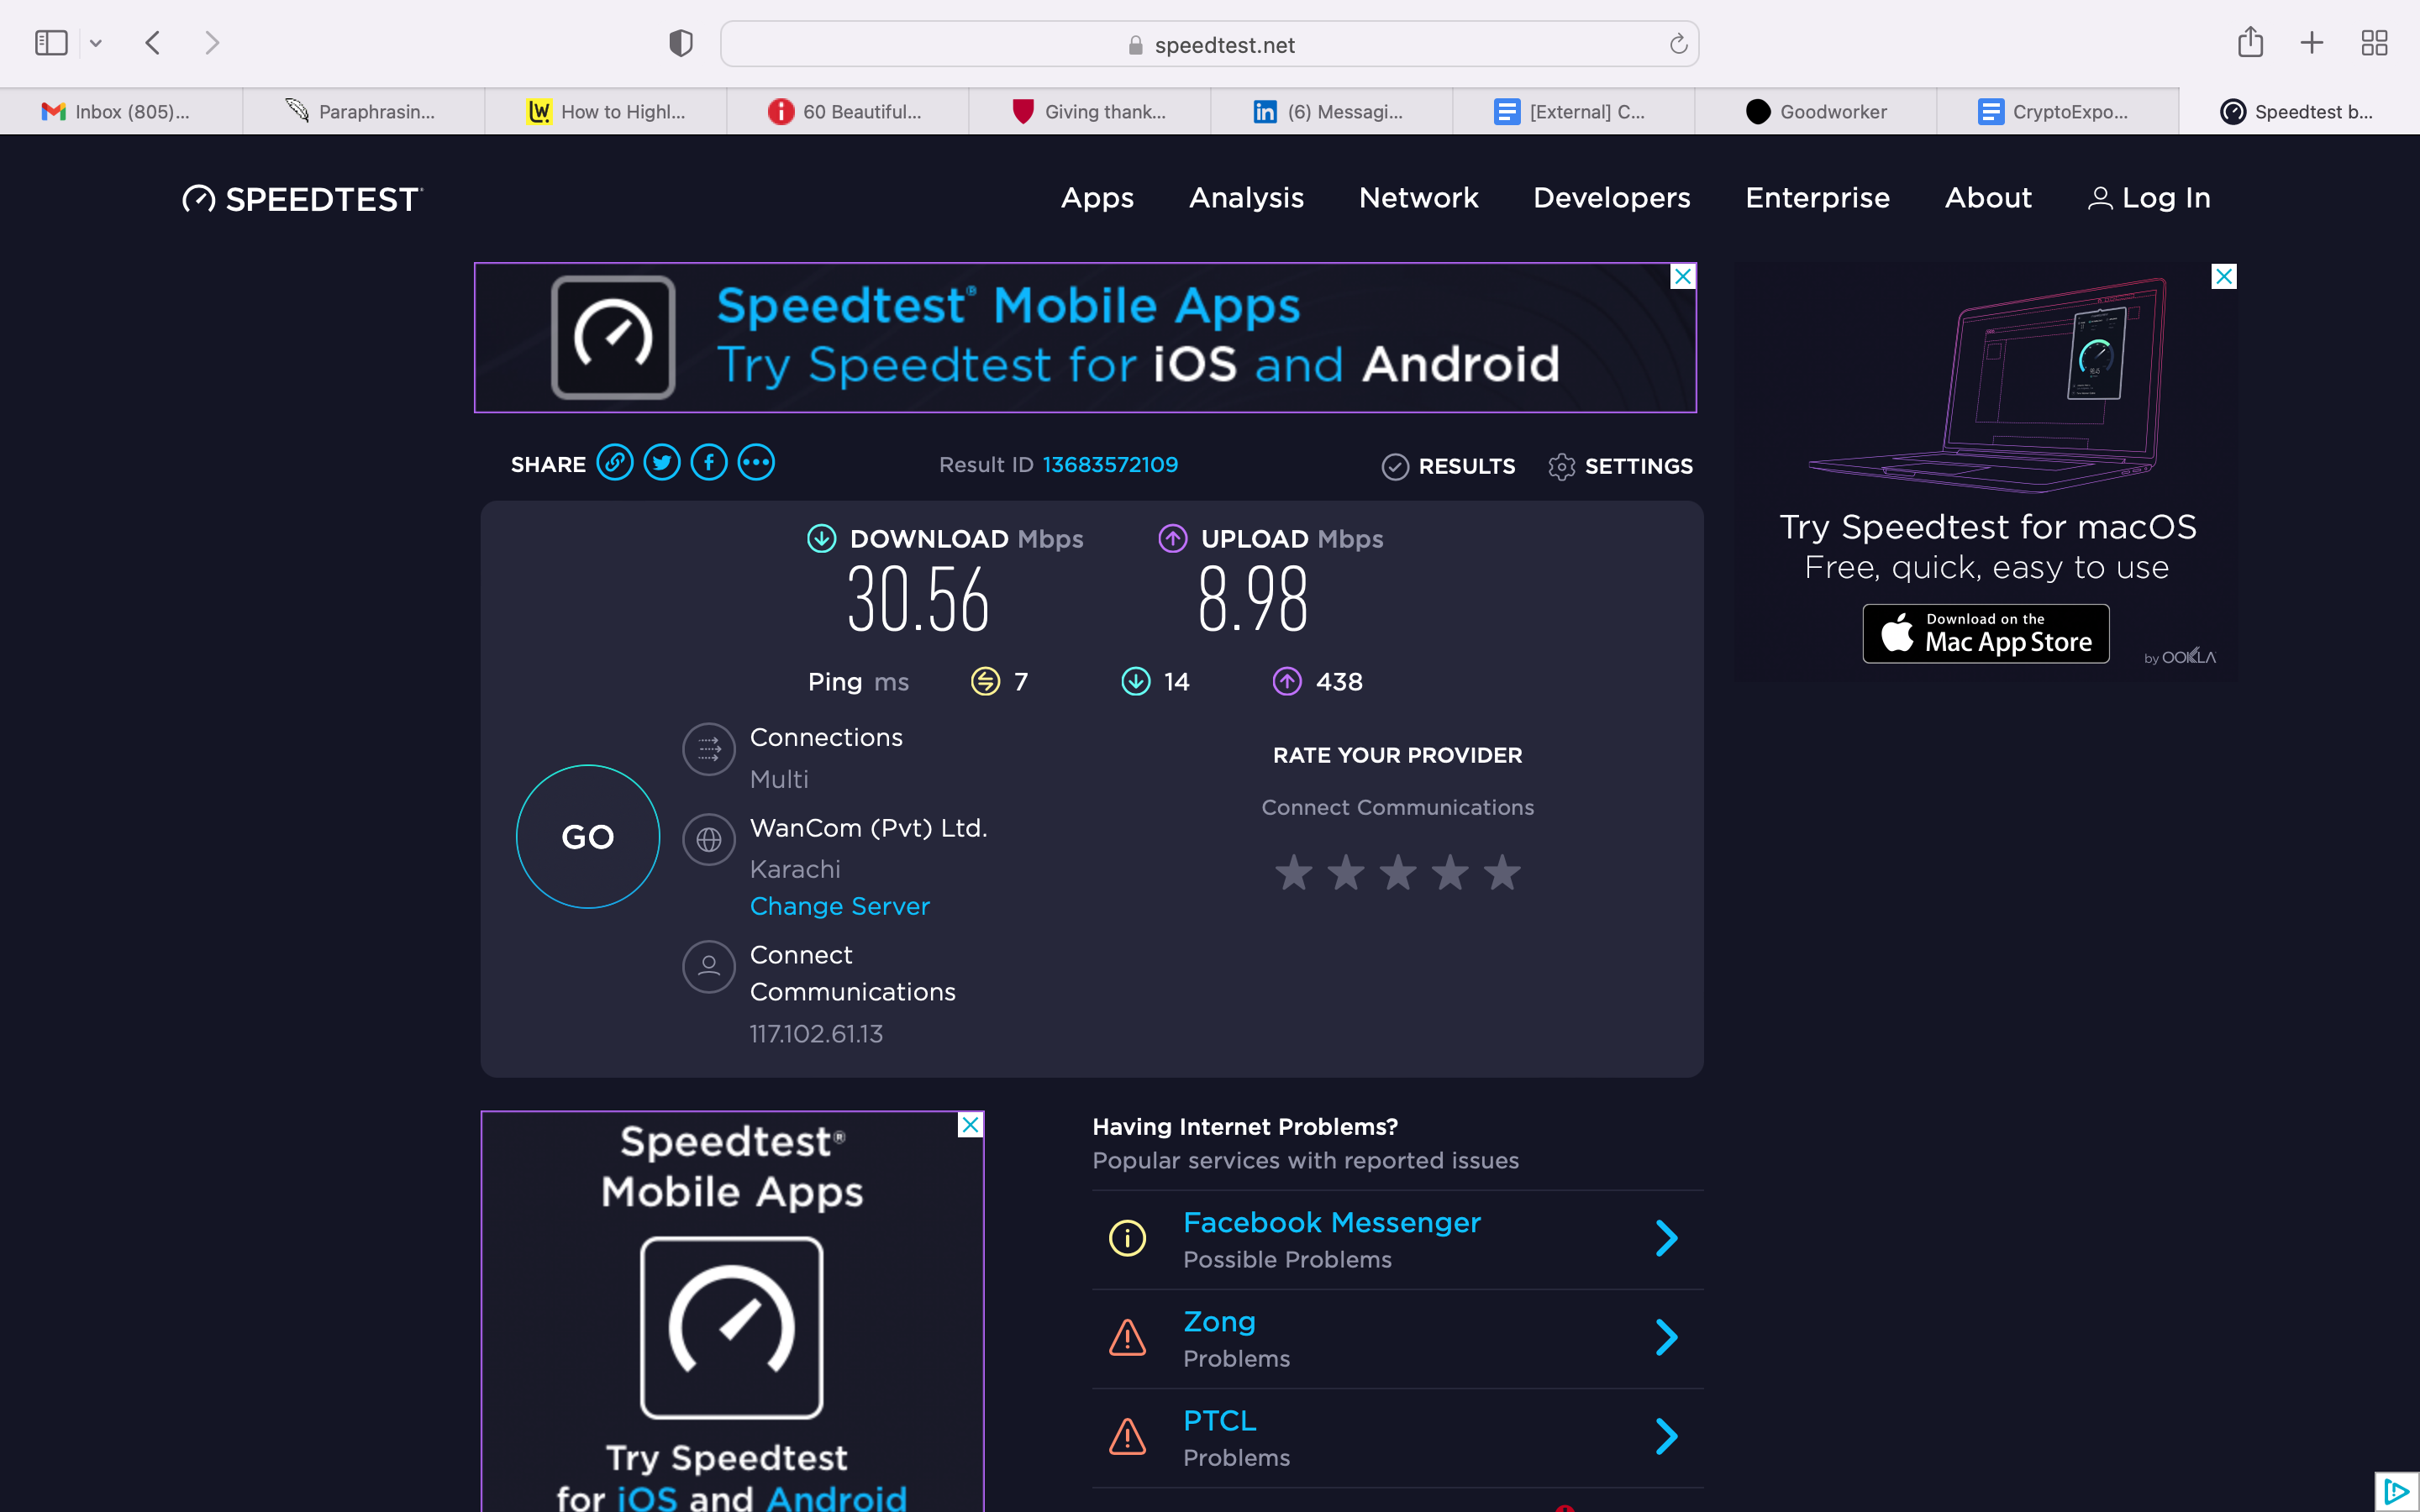Switch to the How to Highlight tab
Image resolution: width=2420 pixels, height=1512 pixels.
pos(605,111)
